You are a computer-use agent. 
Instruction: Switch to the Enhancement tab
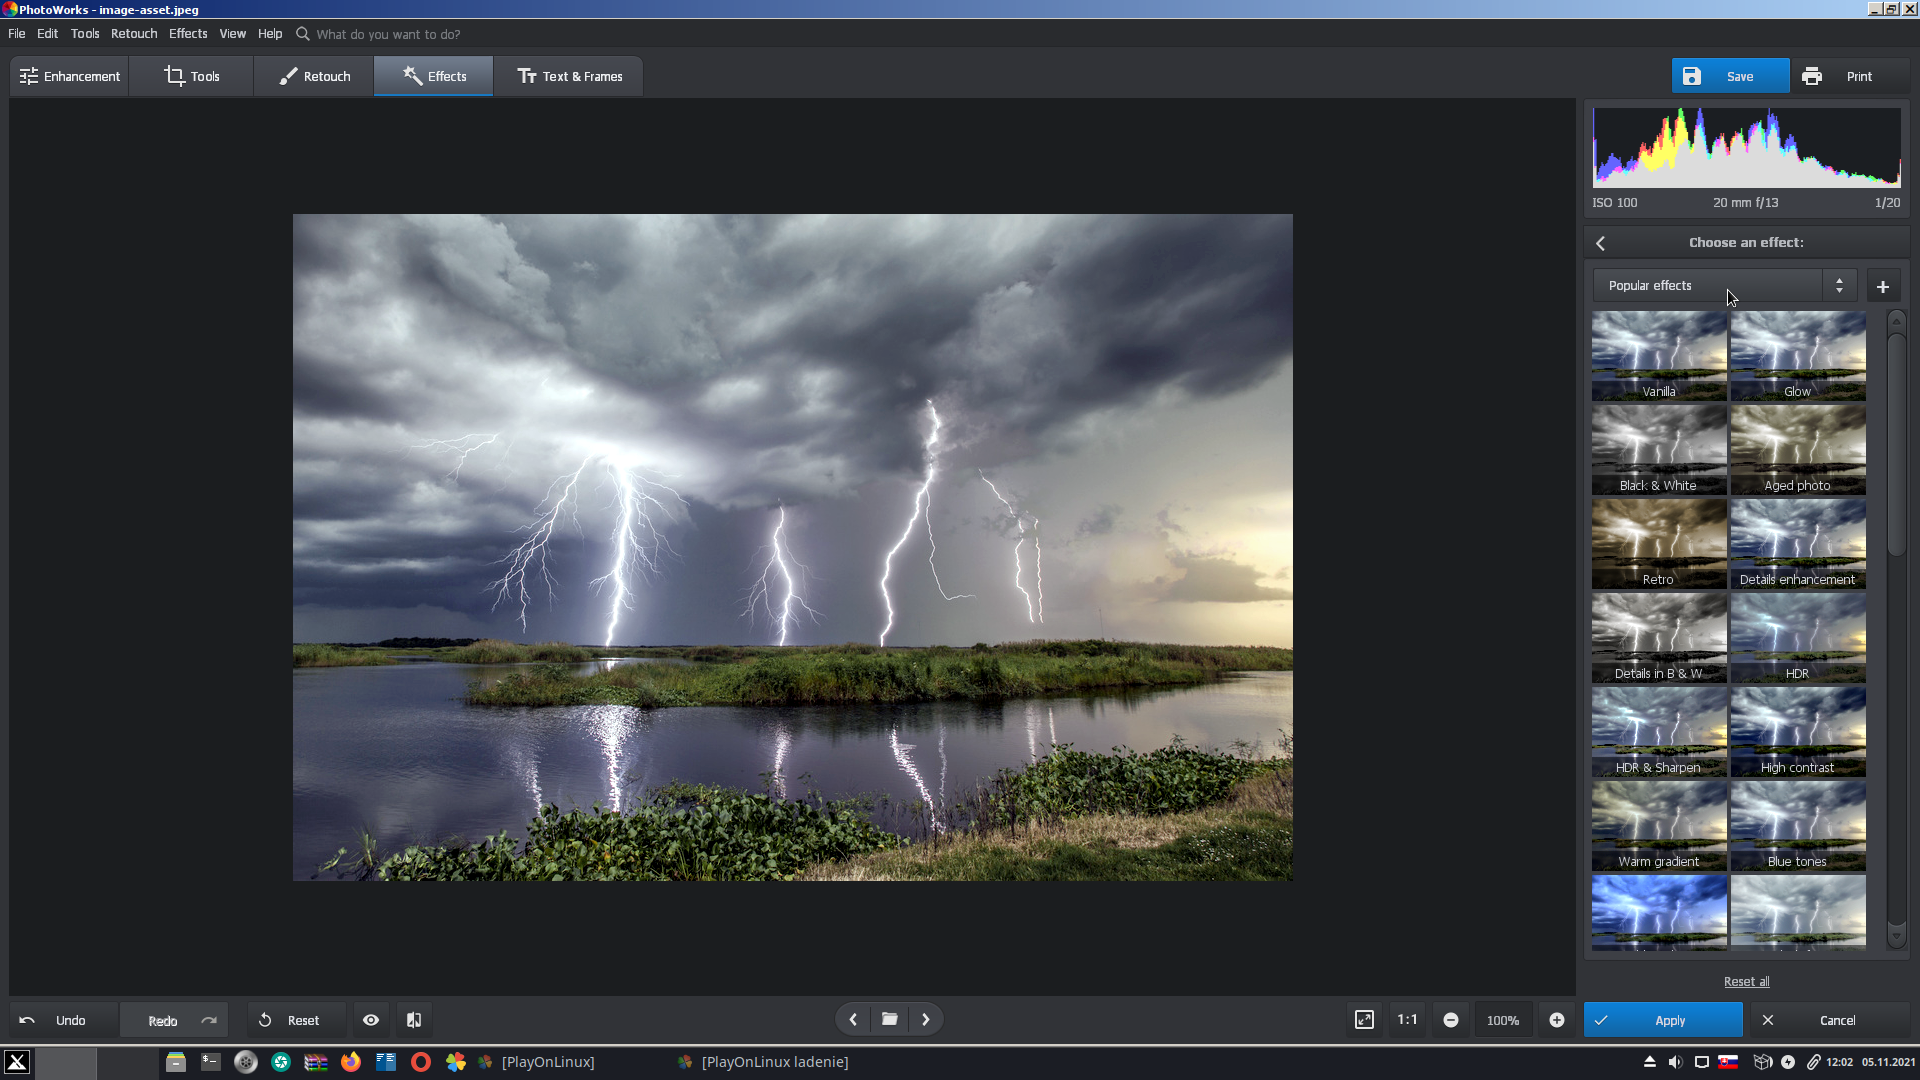70,76
